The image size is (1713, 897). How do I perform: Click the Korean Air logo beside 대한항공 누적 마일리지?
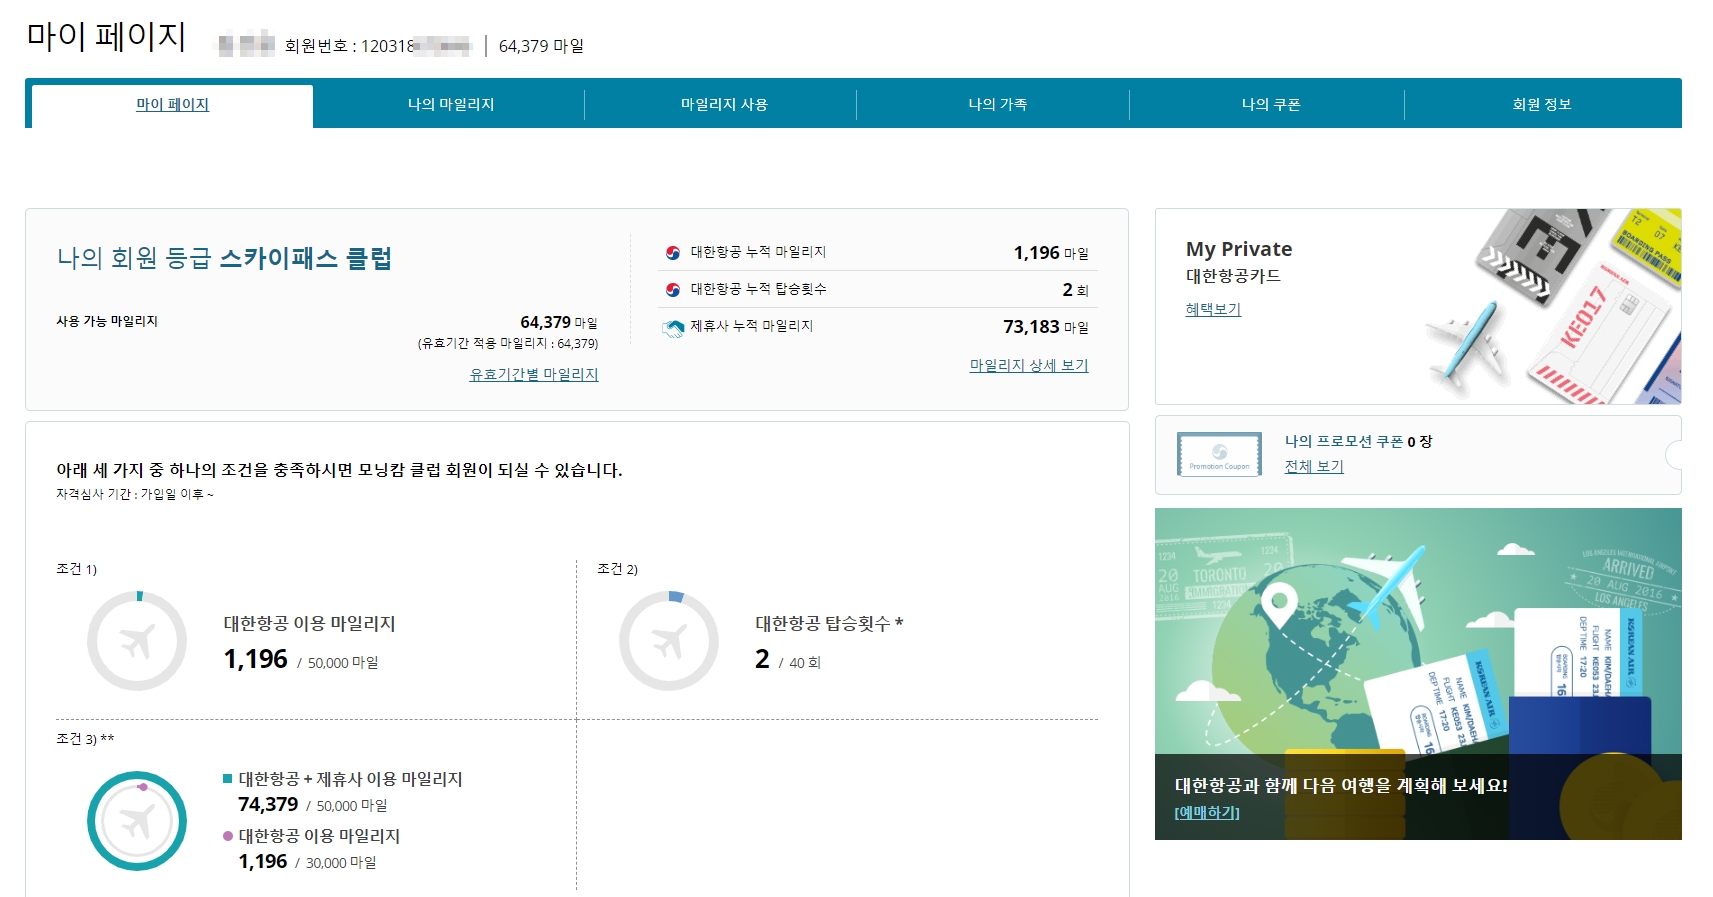(x=673, y=253)
